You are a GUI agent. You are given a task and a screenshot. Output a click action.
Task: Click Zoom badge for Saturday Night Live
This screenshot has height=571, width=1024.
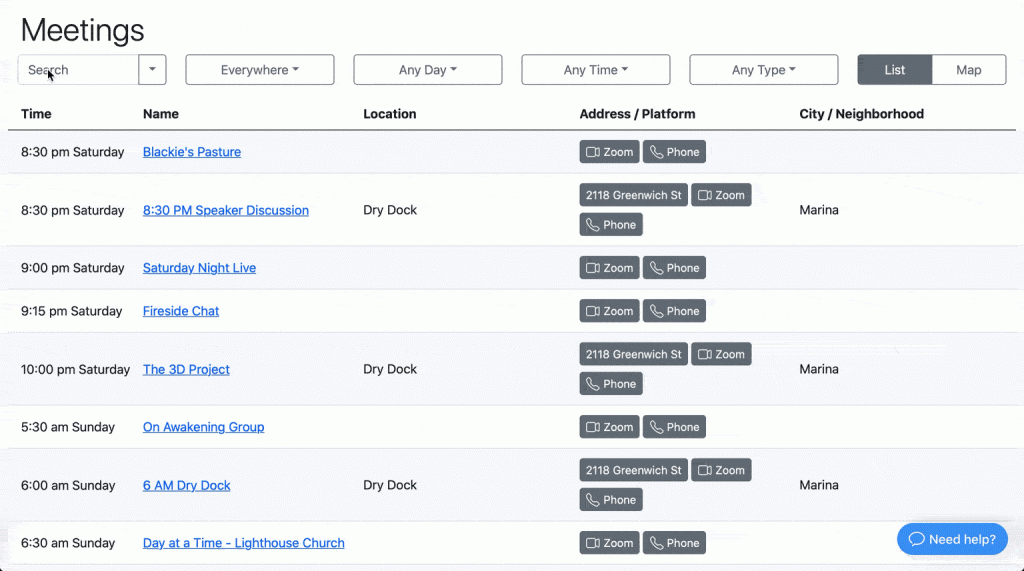(609, 268)
